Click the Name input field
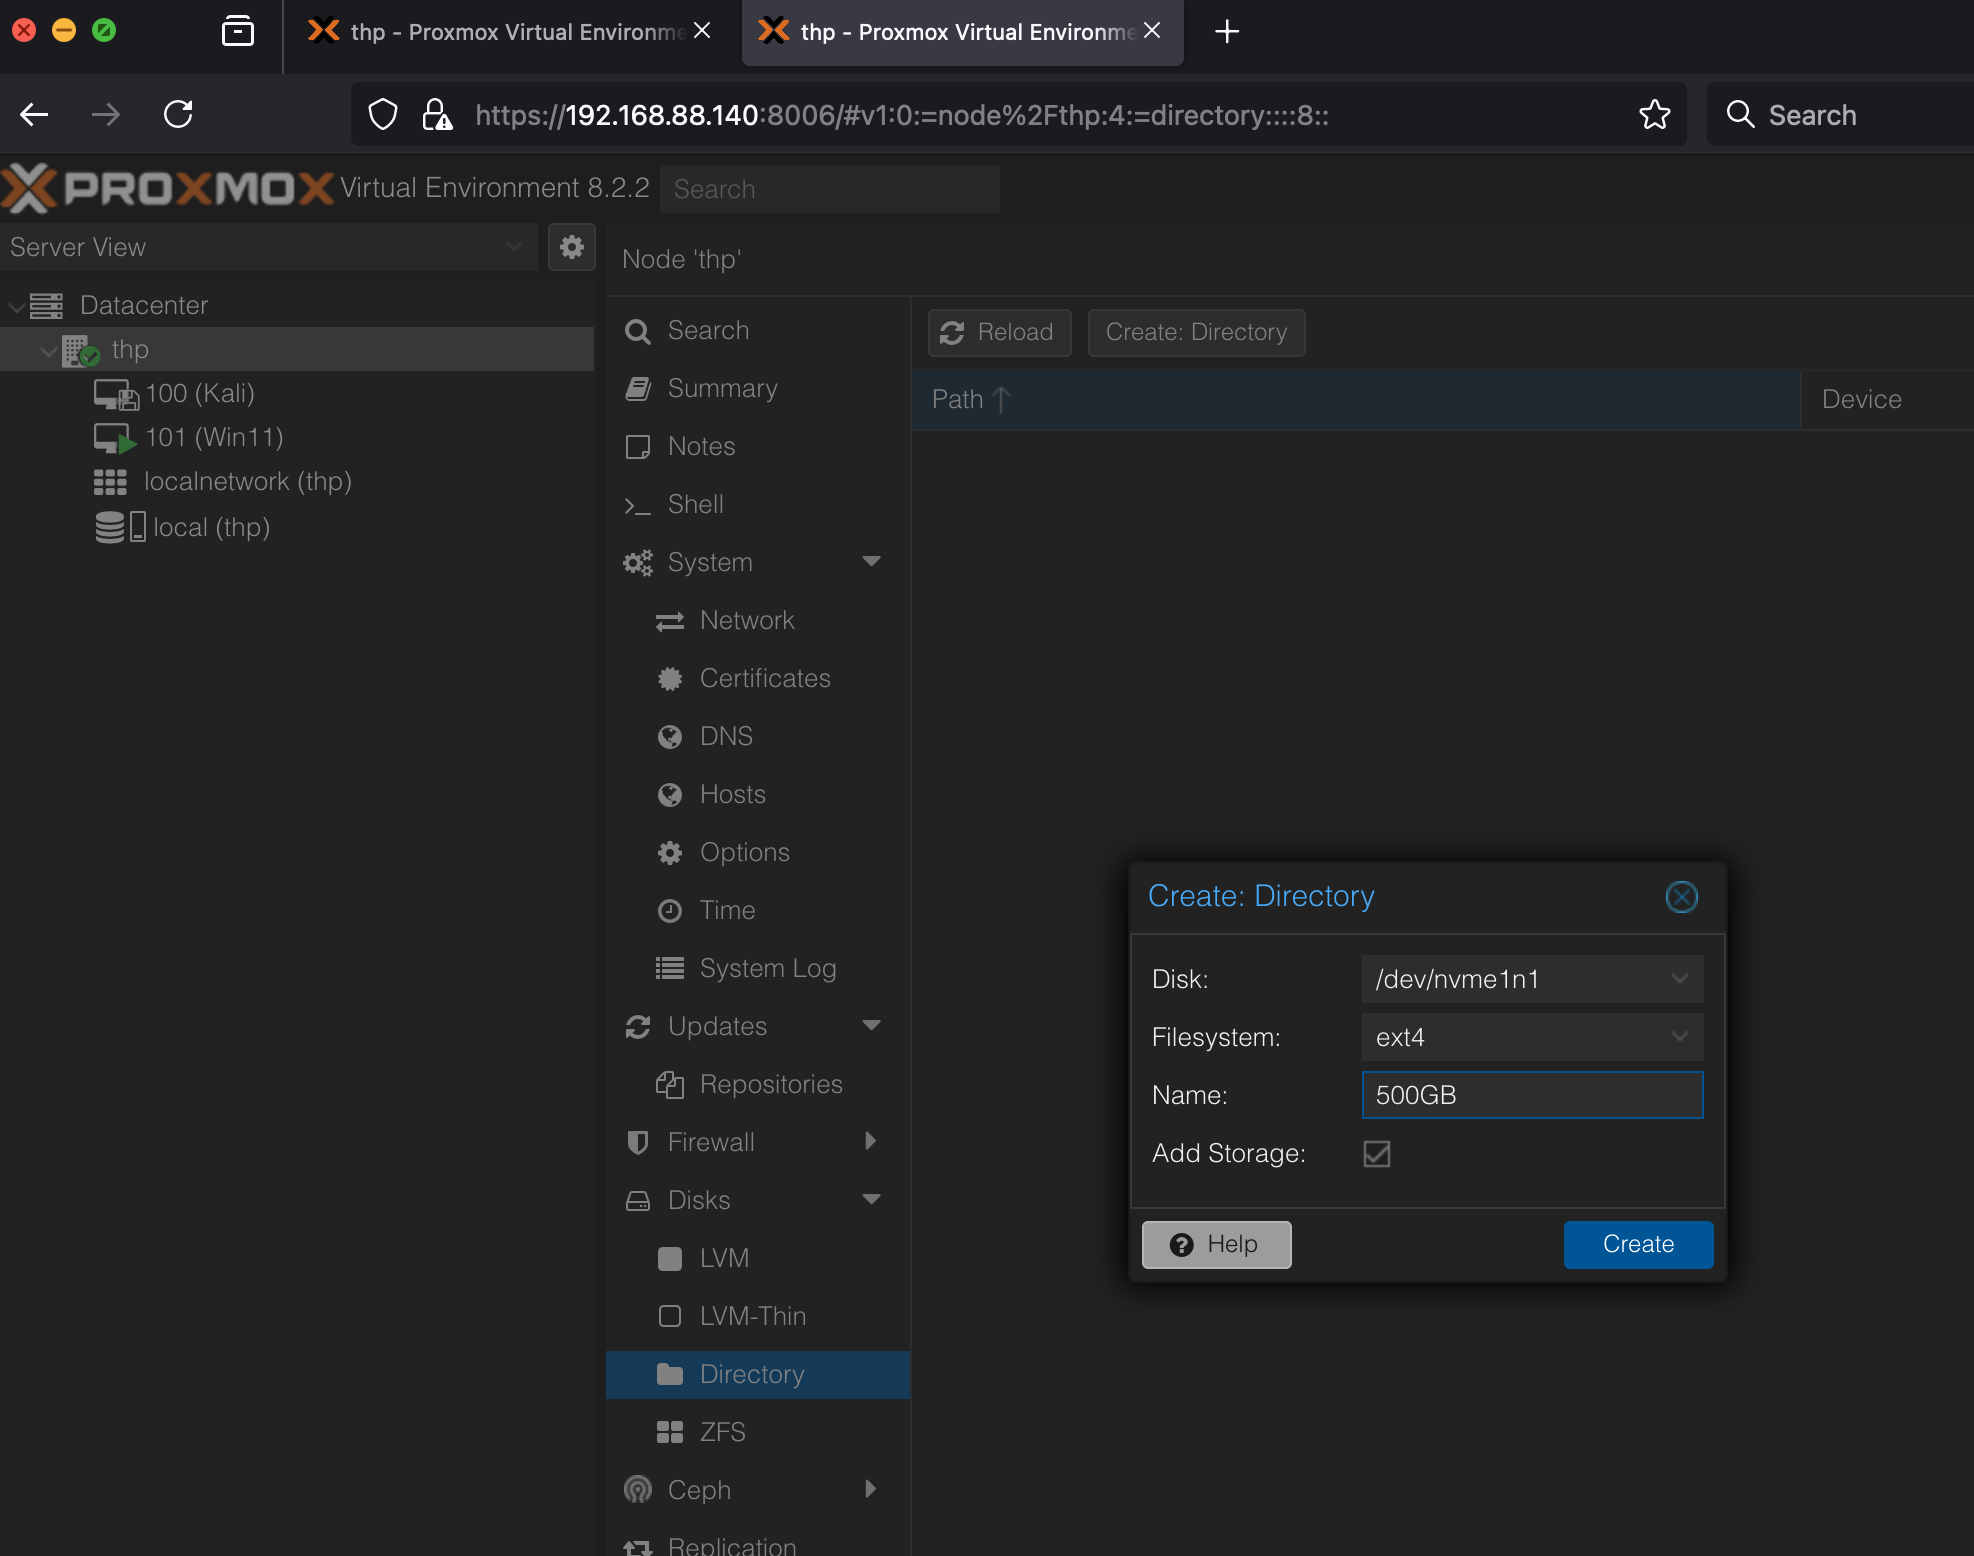The image size is (1974, 1556). coord(1531,1095)
